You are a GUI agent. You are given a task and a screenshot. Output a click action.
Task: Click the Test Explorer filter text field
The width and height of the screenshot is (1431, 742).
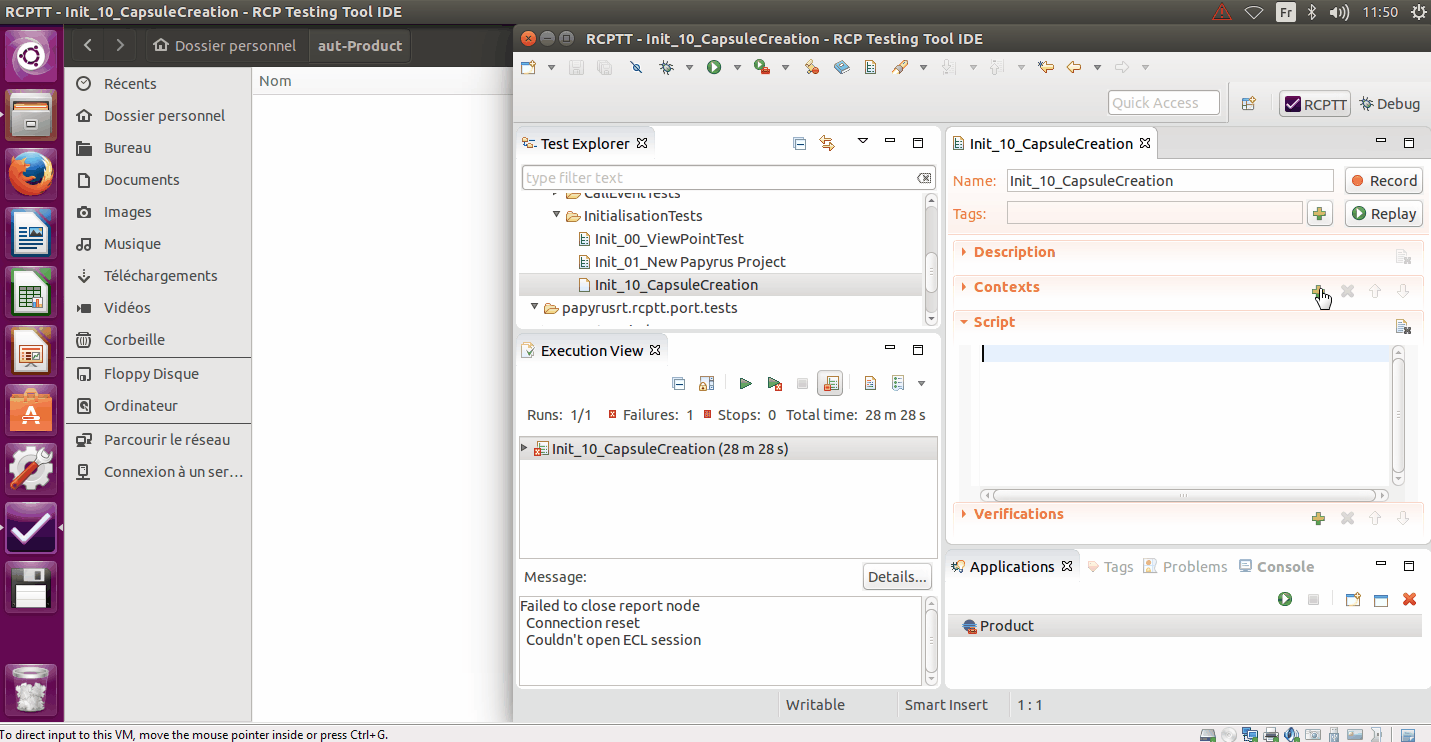pyautogui.click(x=728, y=178)
